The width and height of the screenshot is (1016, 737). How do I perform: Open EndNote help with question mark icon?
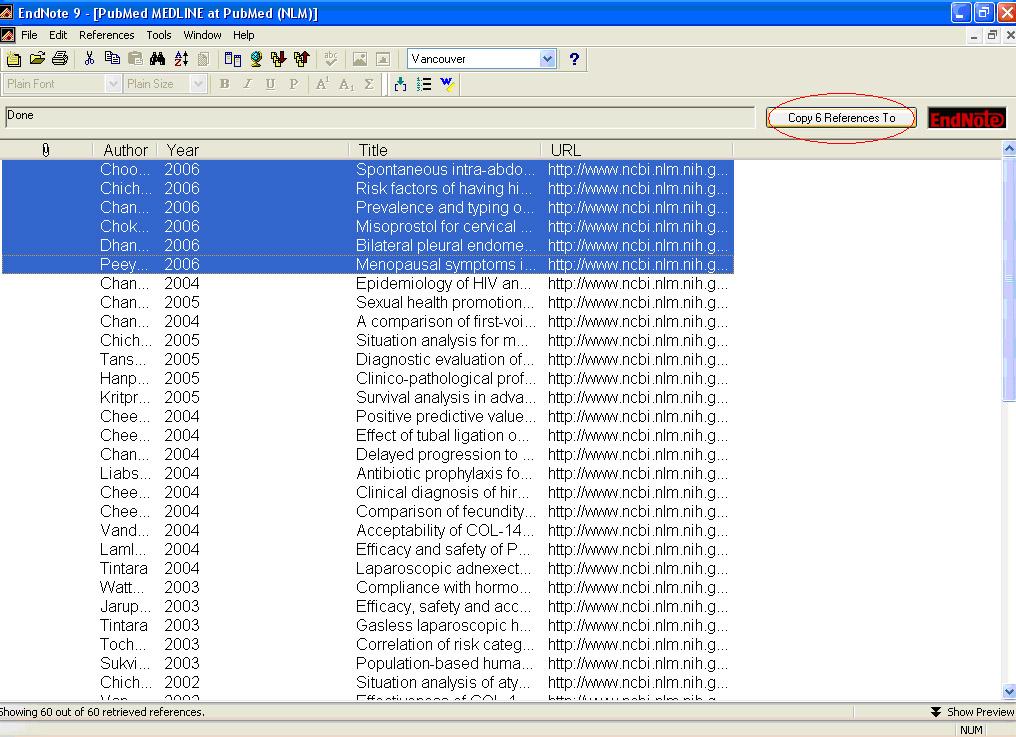[574, 59]
